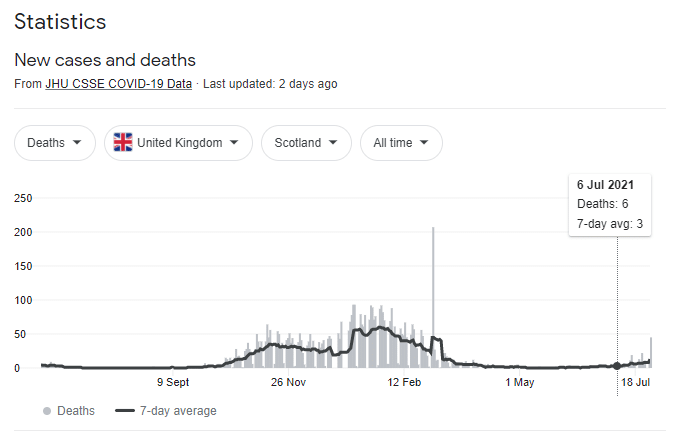Click the 26 Nov date axis label
This screenshot has width=673, height=432.
(x=288, y=382)
